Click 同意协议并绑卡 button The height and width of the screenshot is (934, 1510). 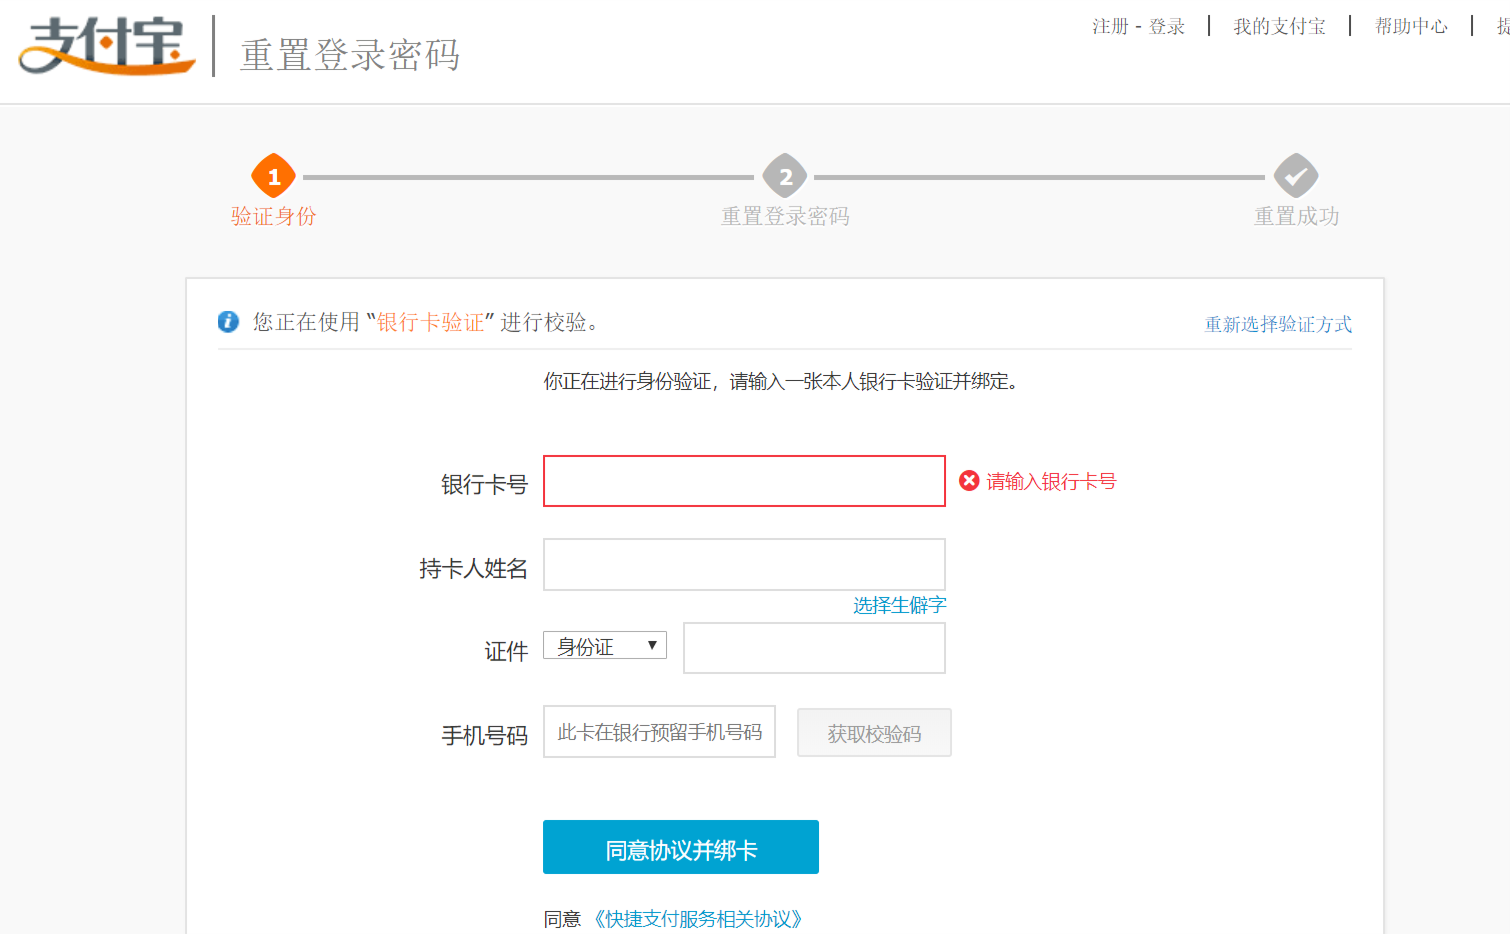click(x=680, y=848)
